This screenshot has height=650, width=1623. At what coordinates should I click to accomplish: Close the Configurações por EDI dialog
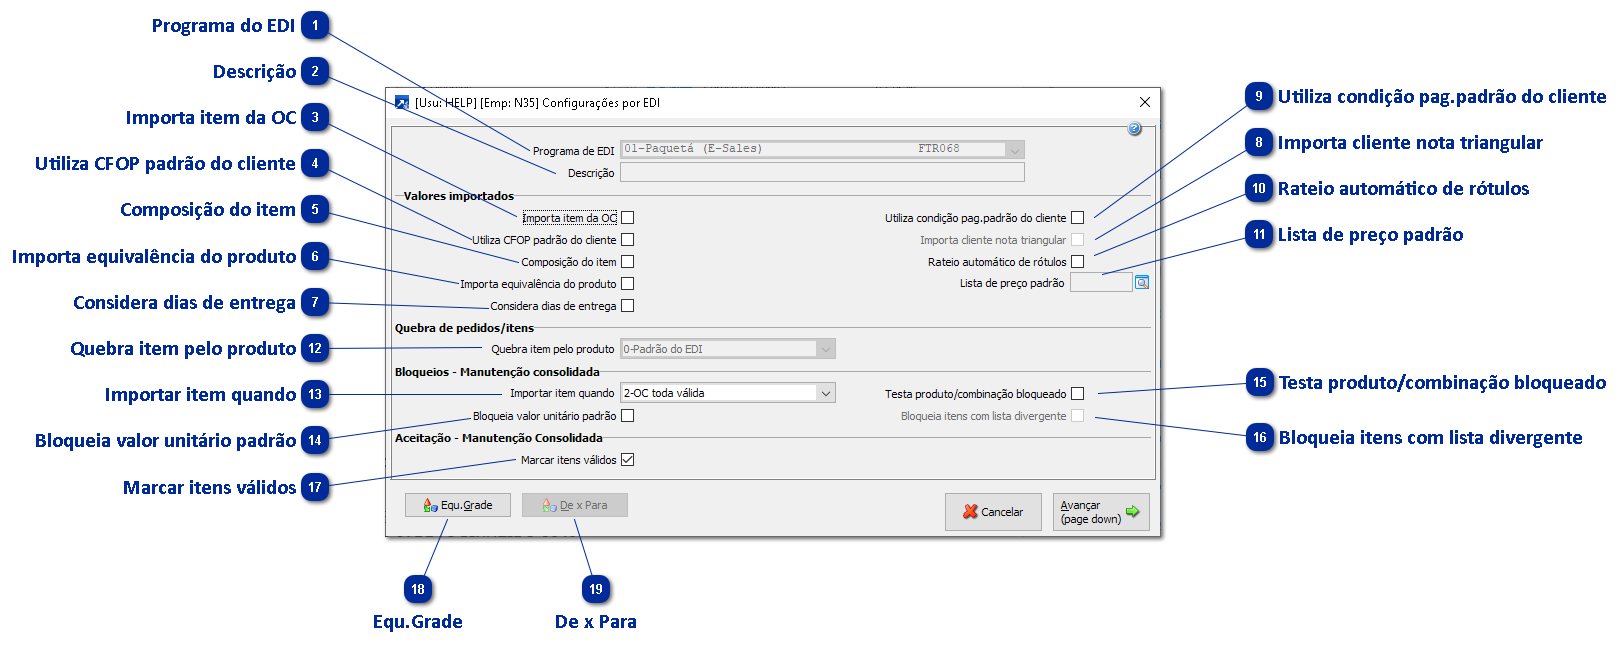pos(1145,102)
